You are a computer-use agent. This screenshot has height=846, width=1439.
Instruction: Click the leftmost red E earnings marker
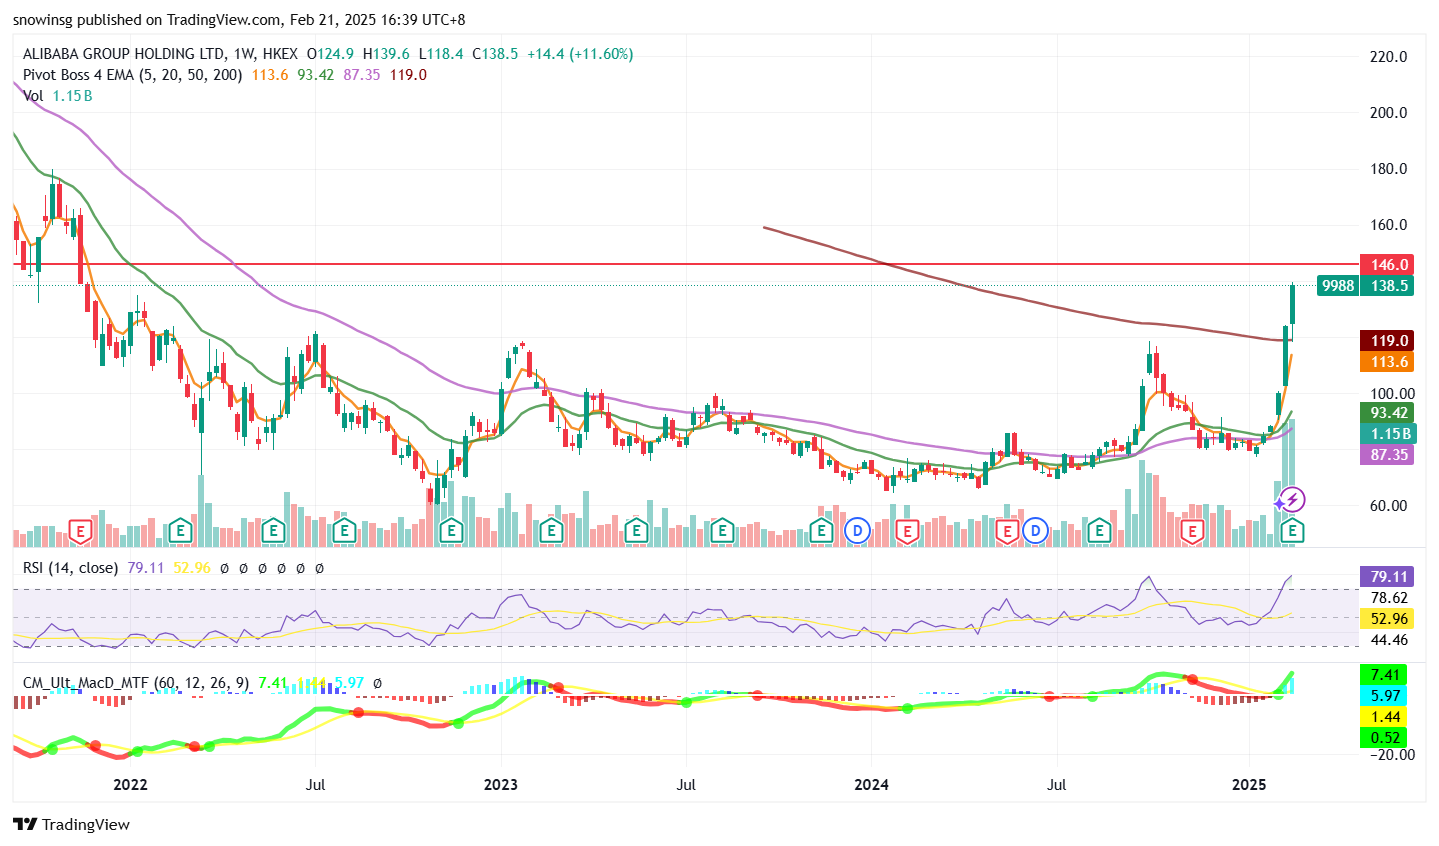81,530
